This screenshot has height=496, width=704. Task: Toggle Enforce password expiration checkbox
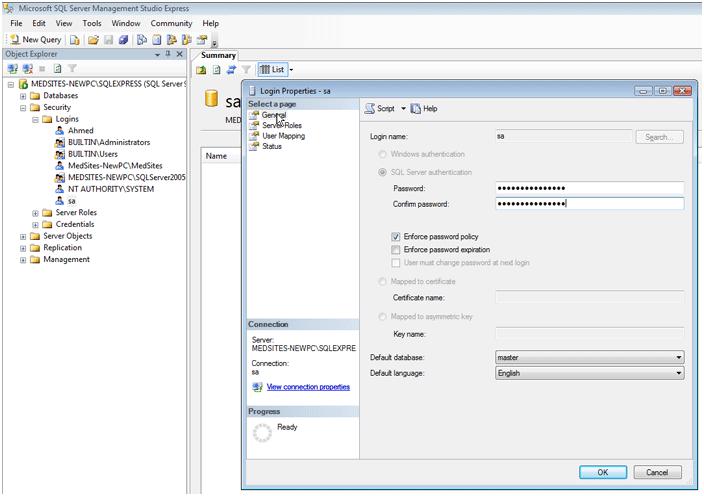[396, 250]
